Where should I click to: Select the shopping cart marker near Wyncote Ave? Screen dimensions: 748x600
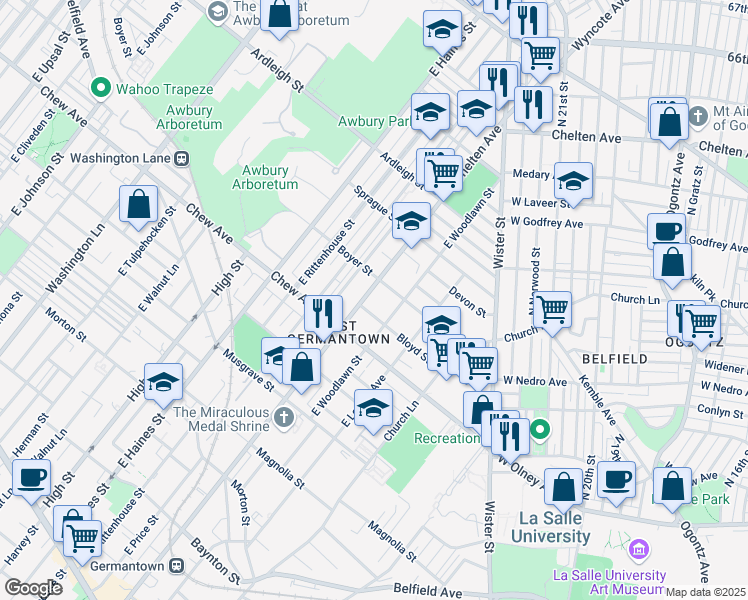pyautogui.click(x=540, y=56)
